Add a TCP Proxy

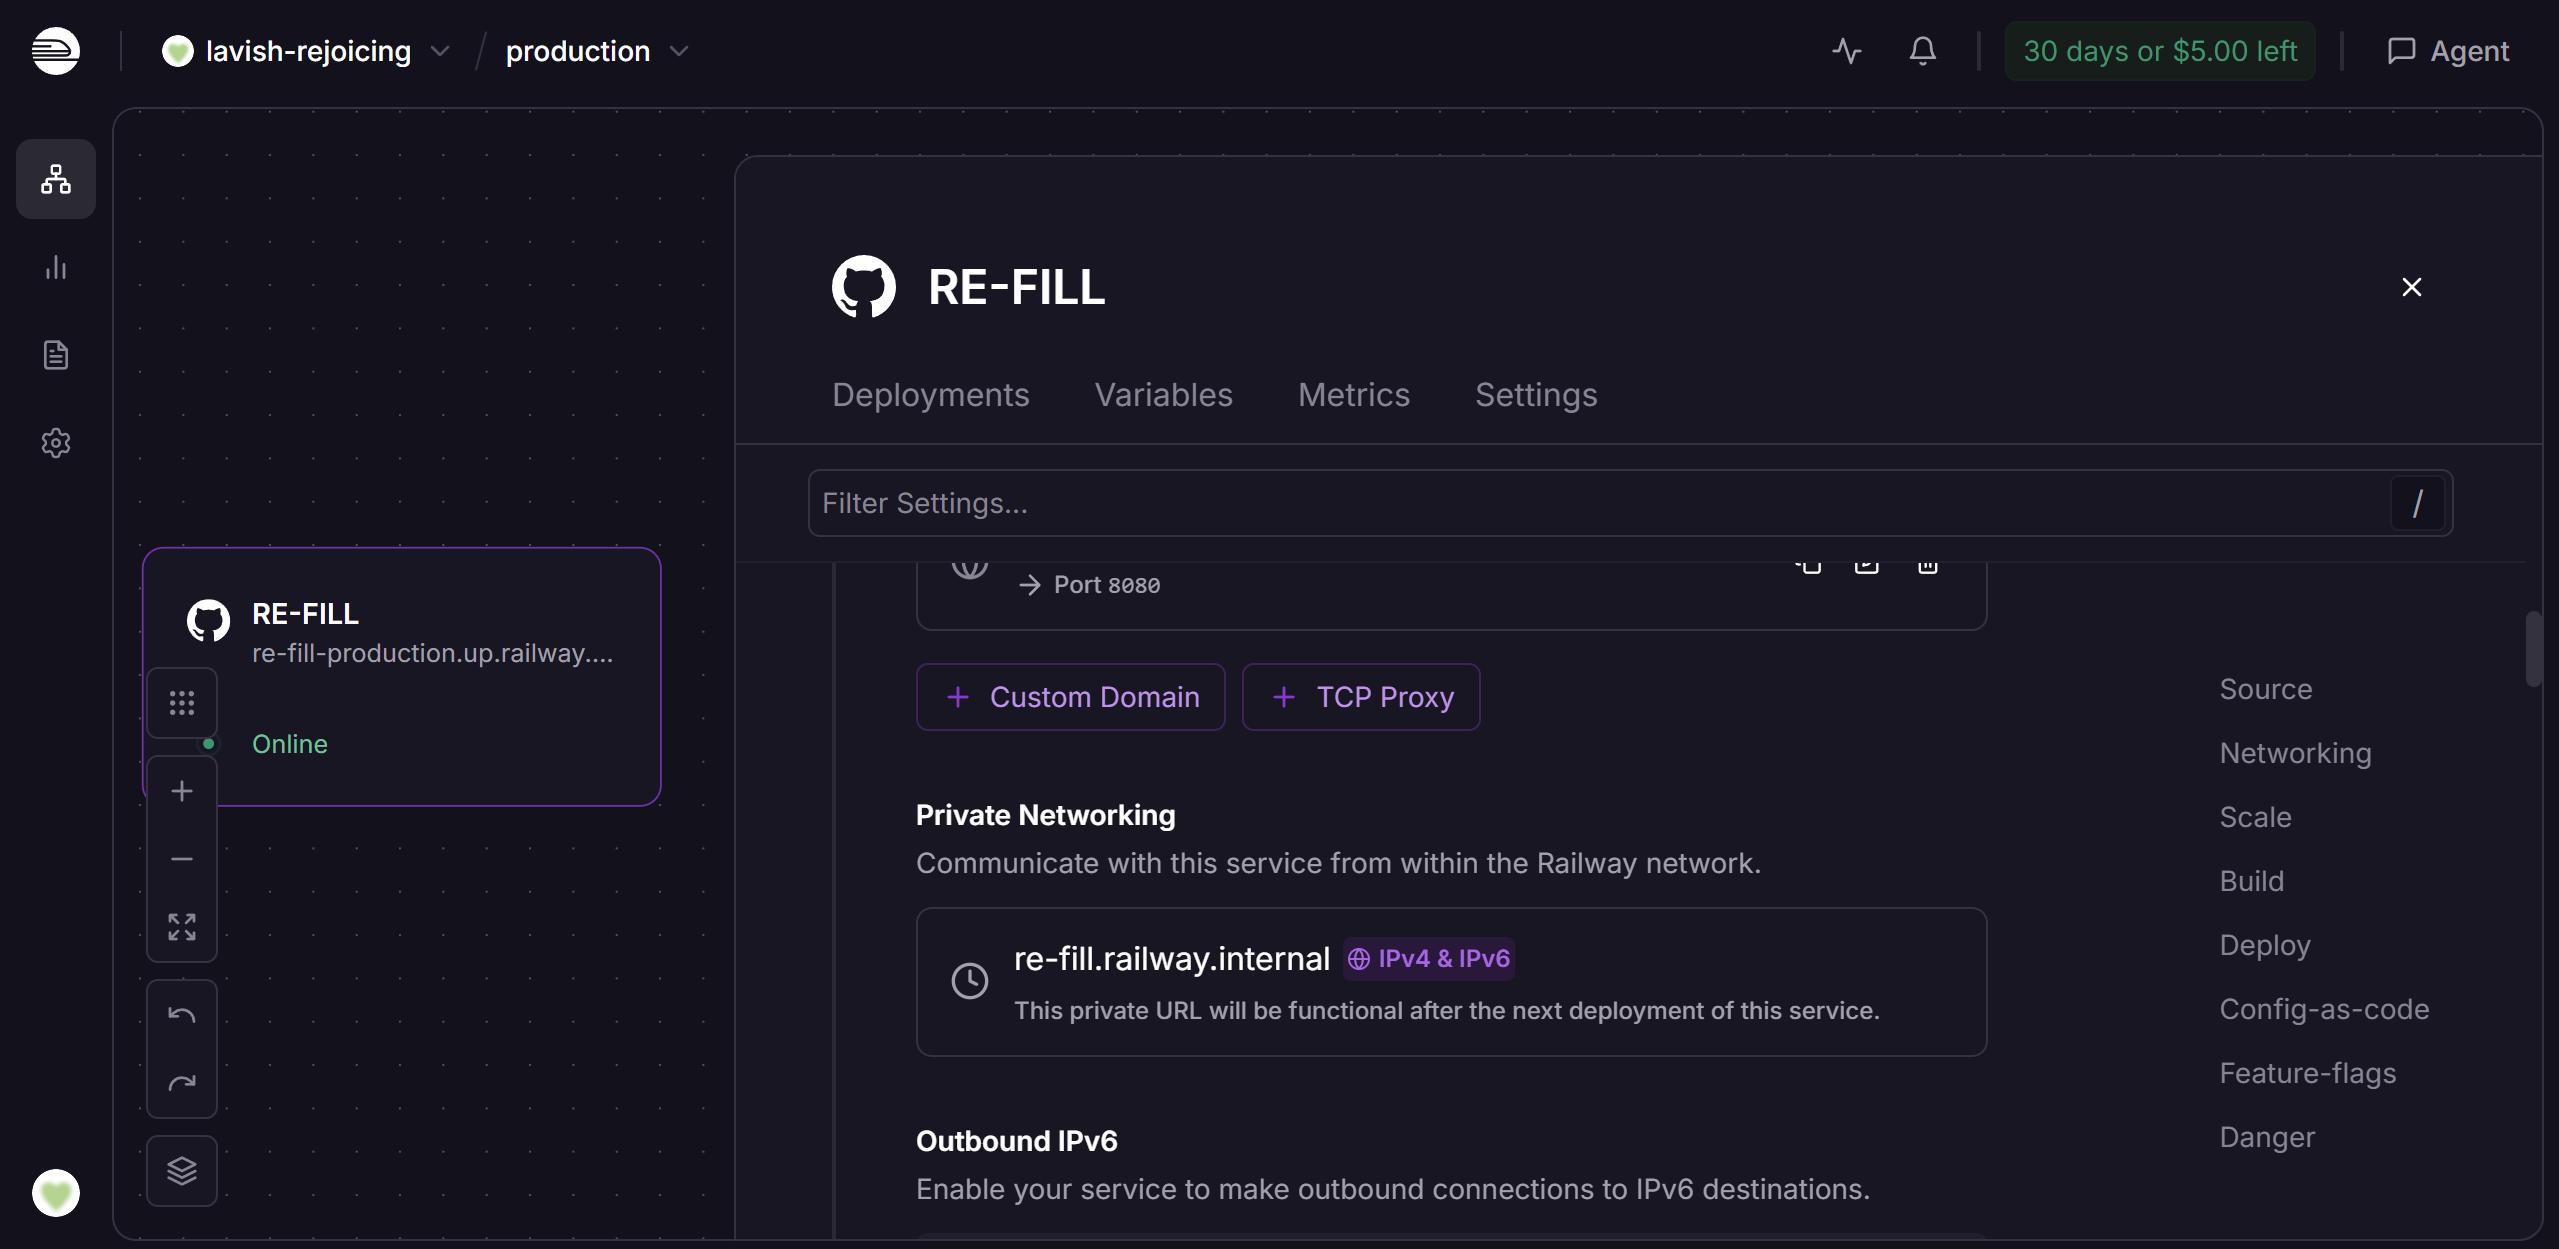(1361, 697)
